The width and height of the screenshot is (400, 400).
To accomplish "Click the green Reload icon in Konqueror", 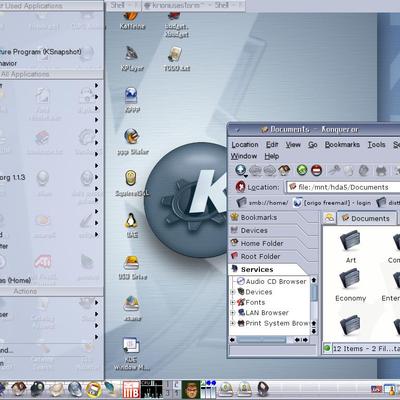I will point(302,170).
